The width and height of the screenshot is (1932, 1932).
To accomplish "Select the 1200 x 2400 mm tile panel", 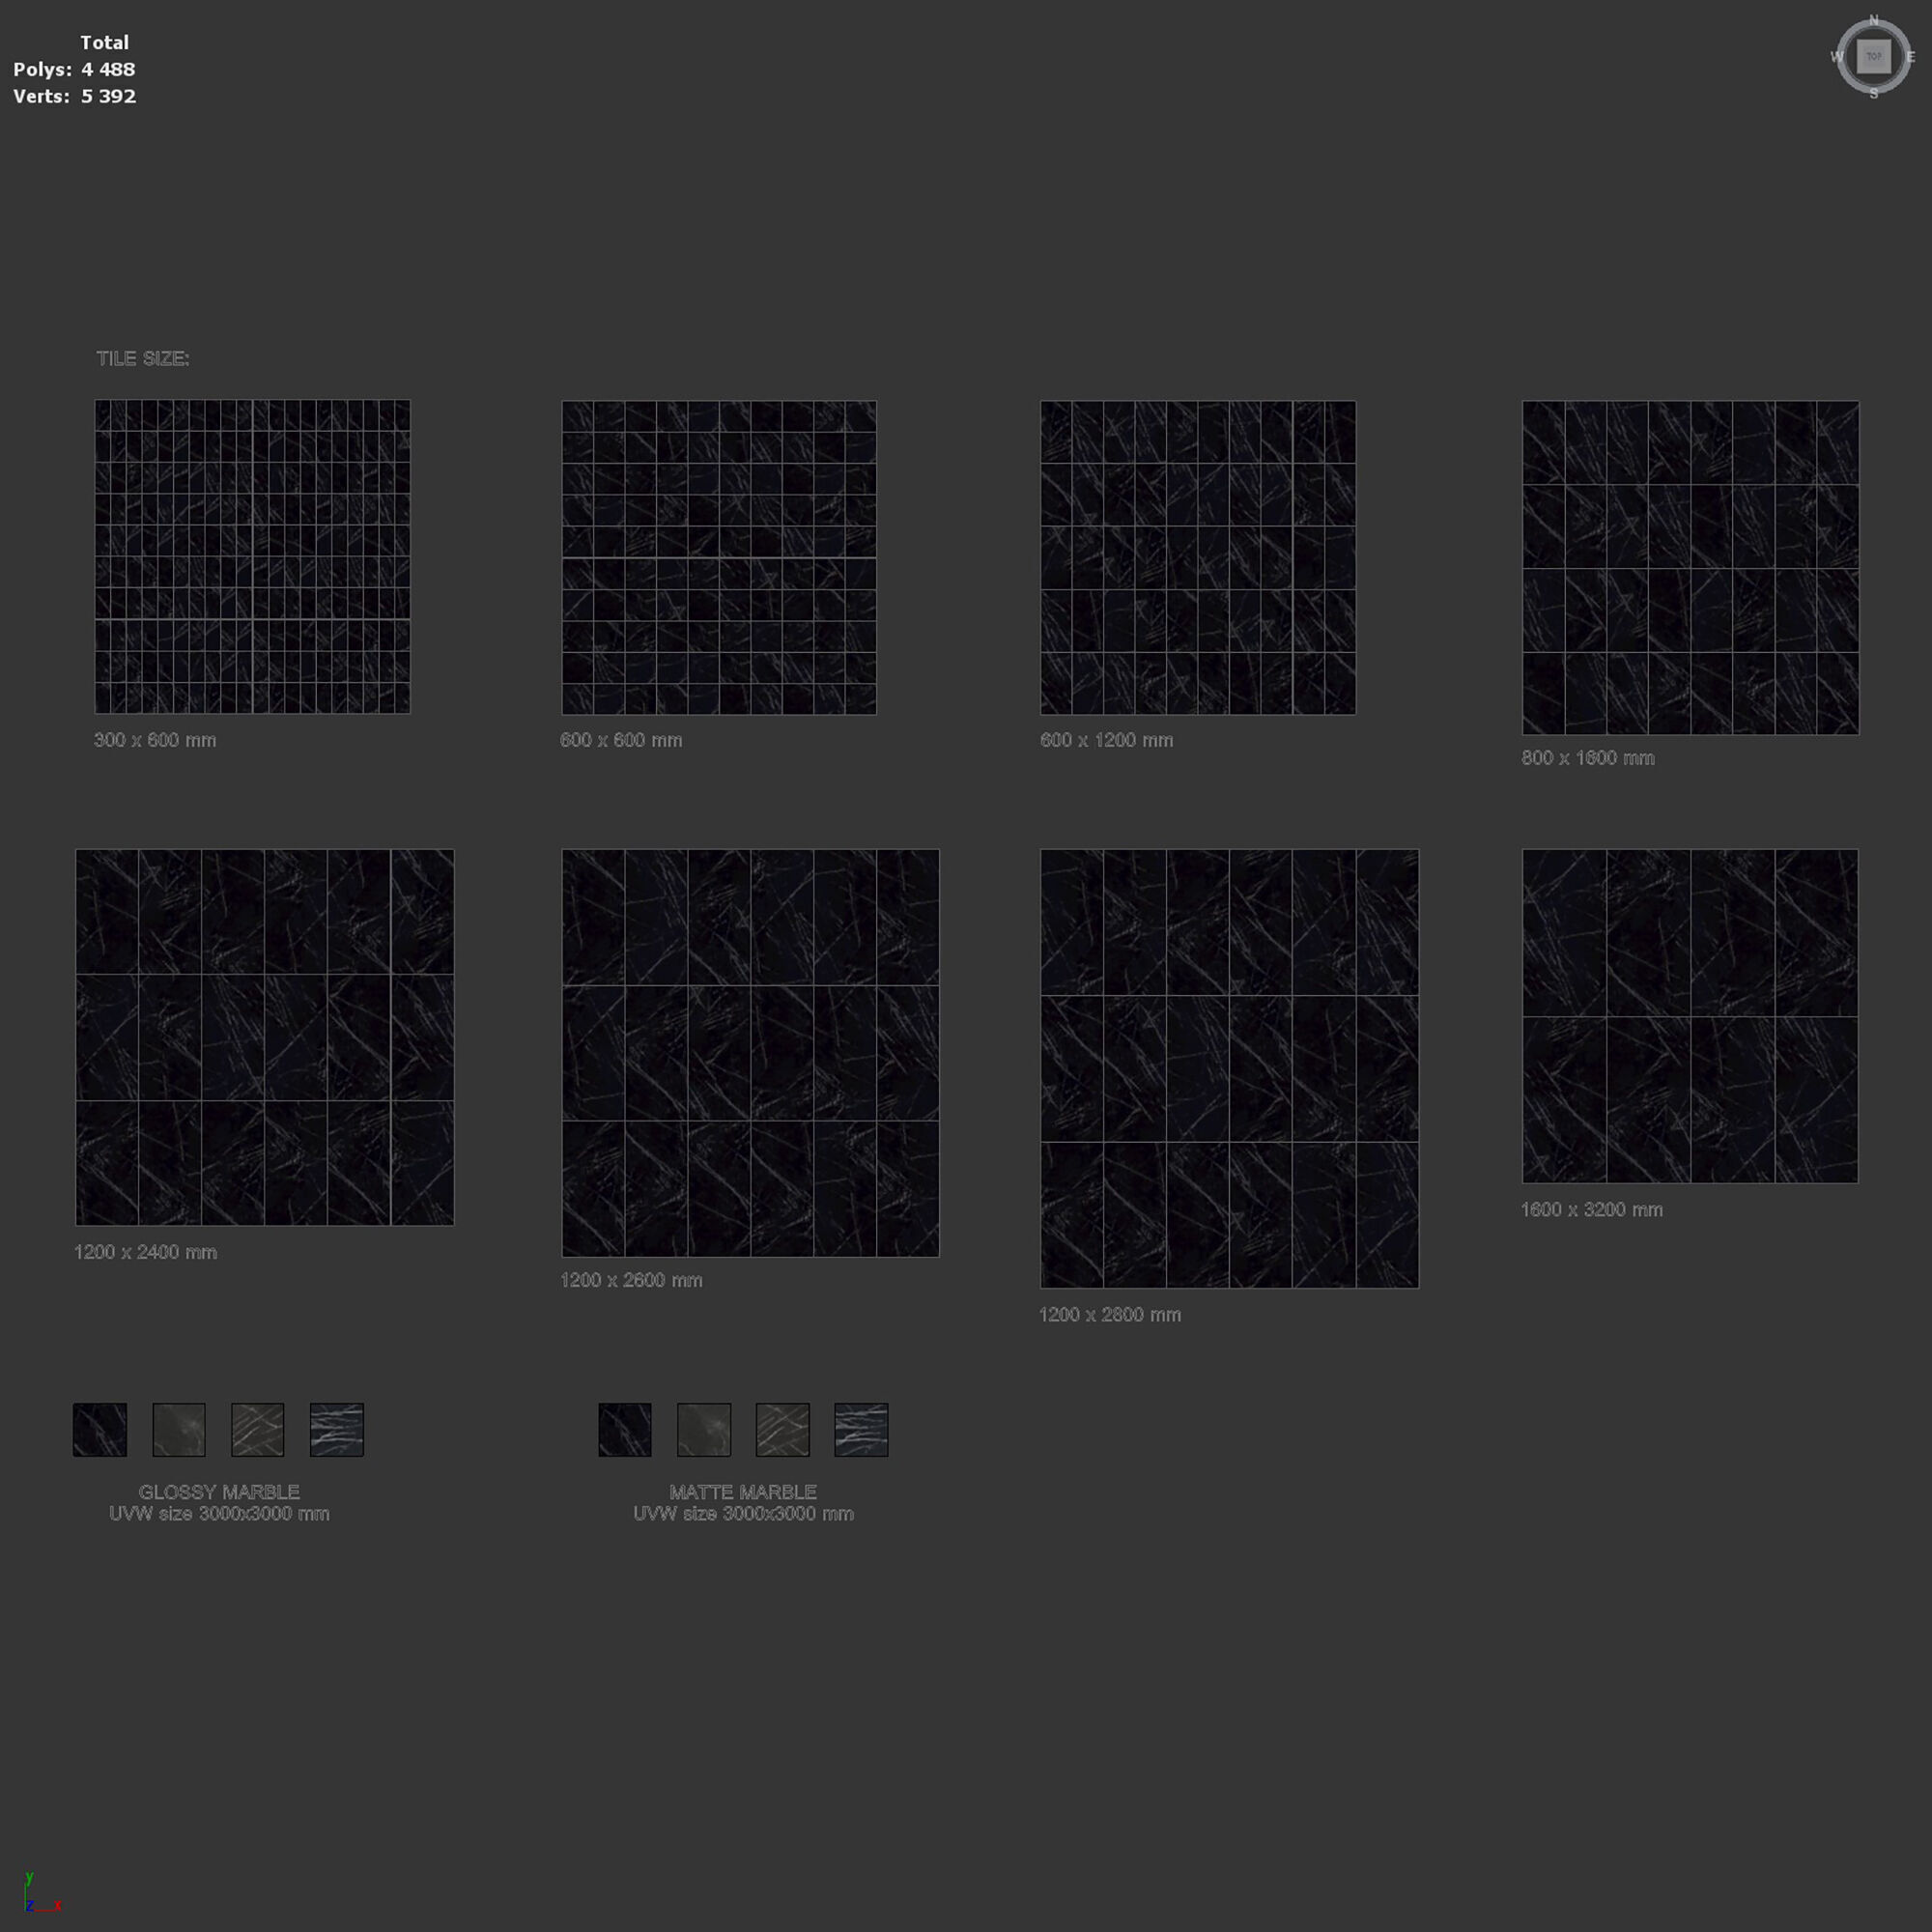I will pyautogui.click(x=265, y=1037).
